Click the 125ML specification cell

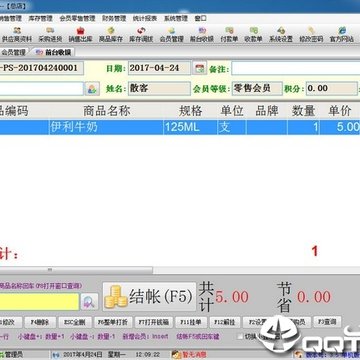point(190,127)
